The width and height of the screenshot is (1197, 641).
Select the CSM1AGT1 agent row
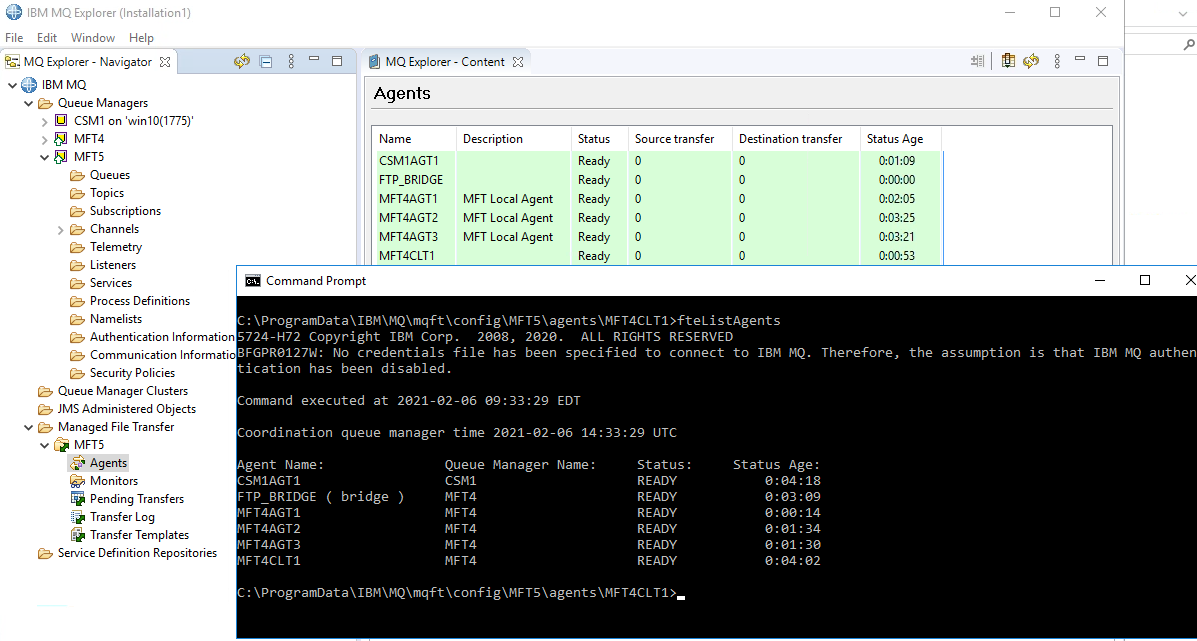click(x=658, y=161)
